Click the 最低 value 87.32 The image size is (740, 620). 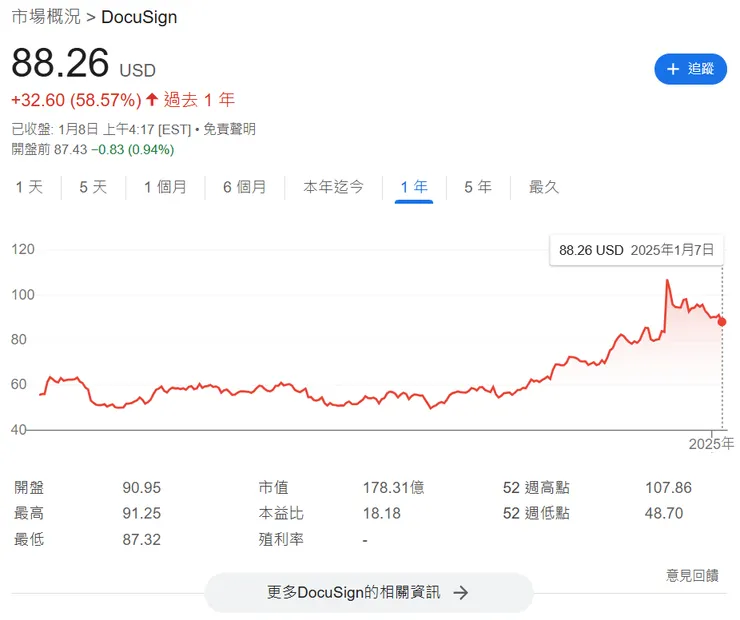tap(142, 539)
